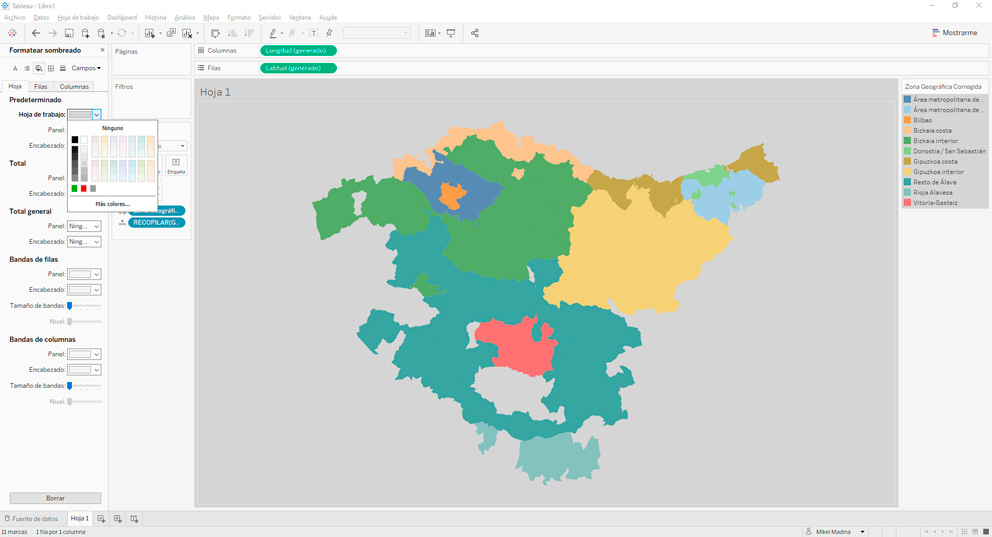Open the Formato menu

pyautogui.click(x=239, y=18)
